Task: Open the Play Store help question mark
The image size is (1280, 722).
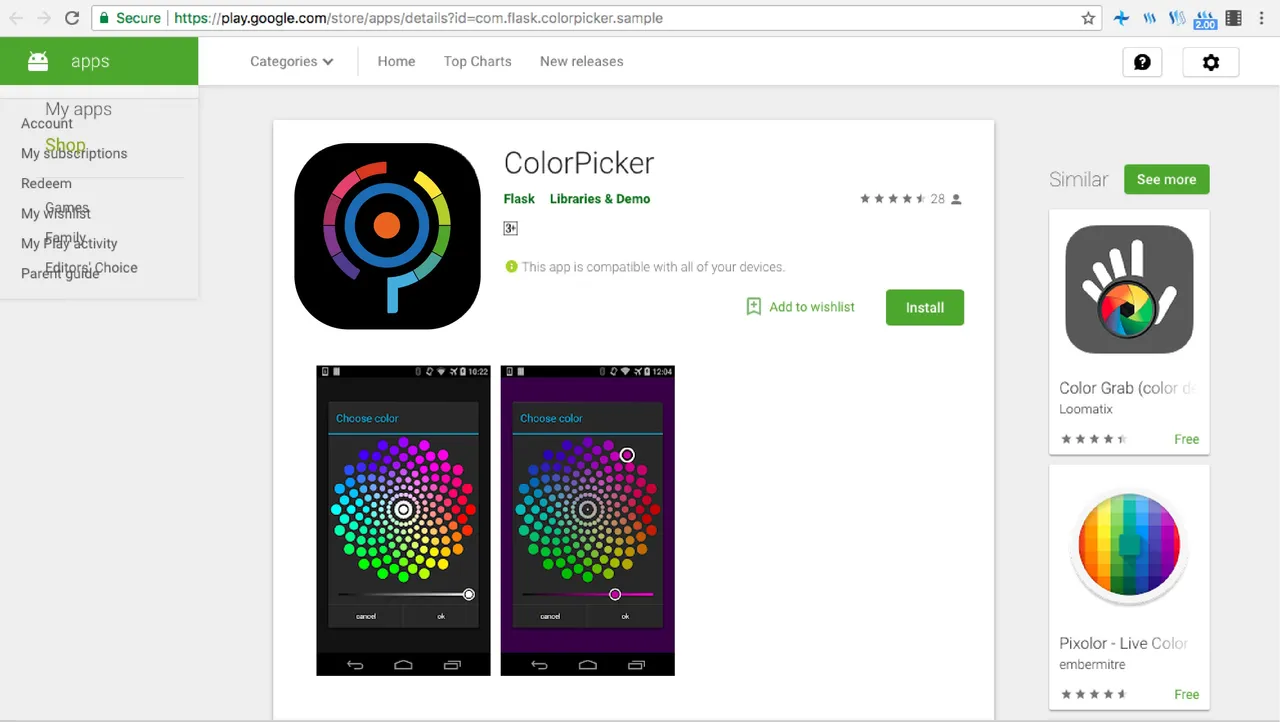Action: tap(1142, 62)
